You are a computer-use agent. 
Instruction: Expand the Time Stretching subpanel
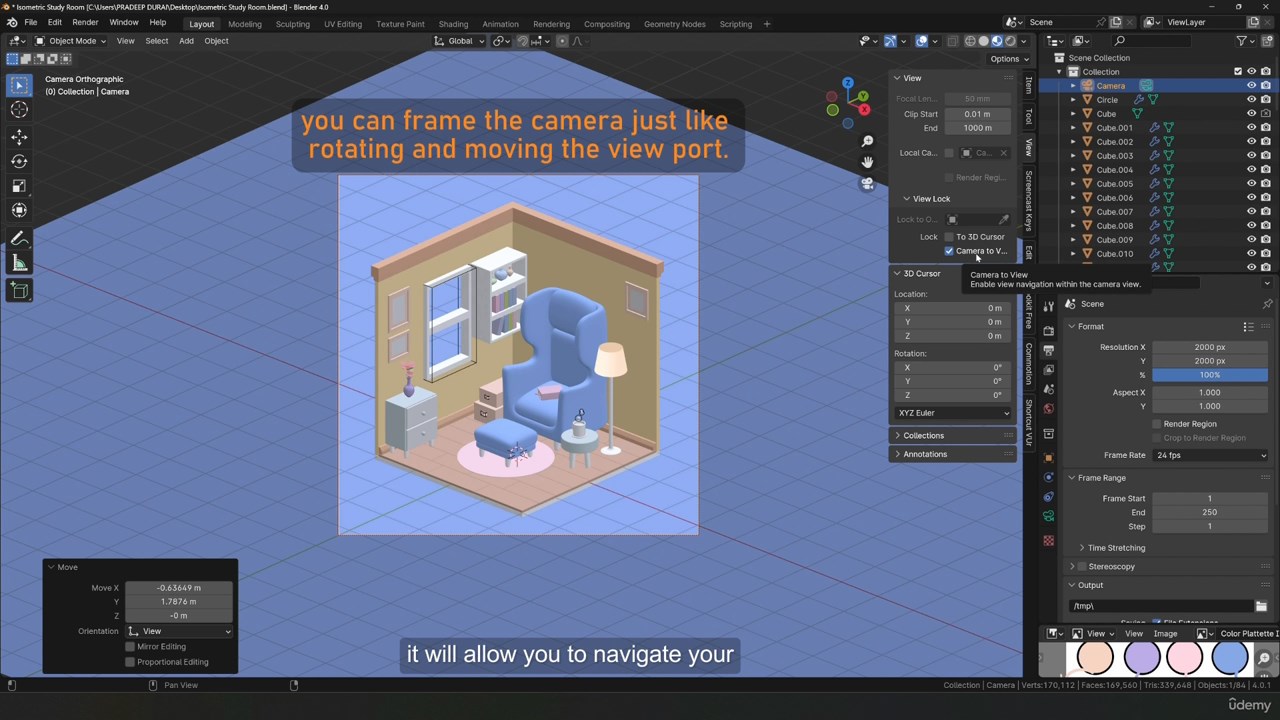click(x=1115, y=548)
